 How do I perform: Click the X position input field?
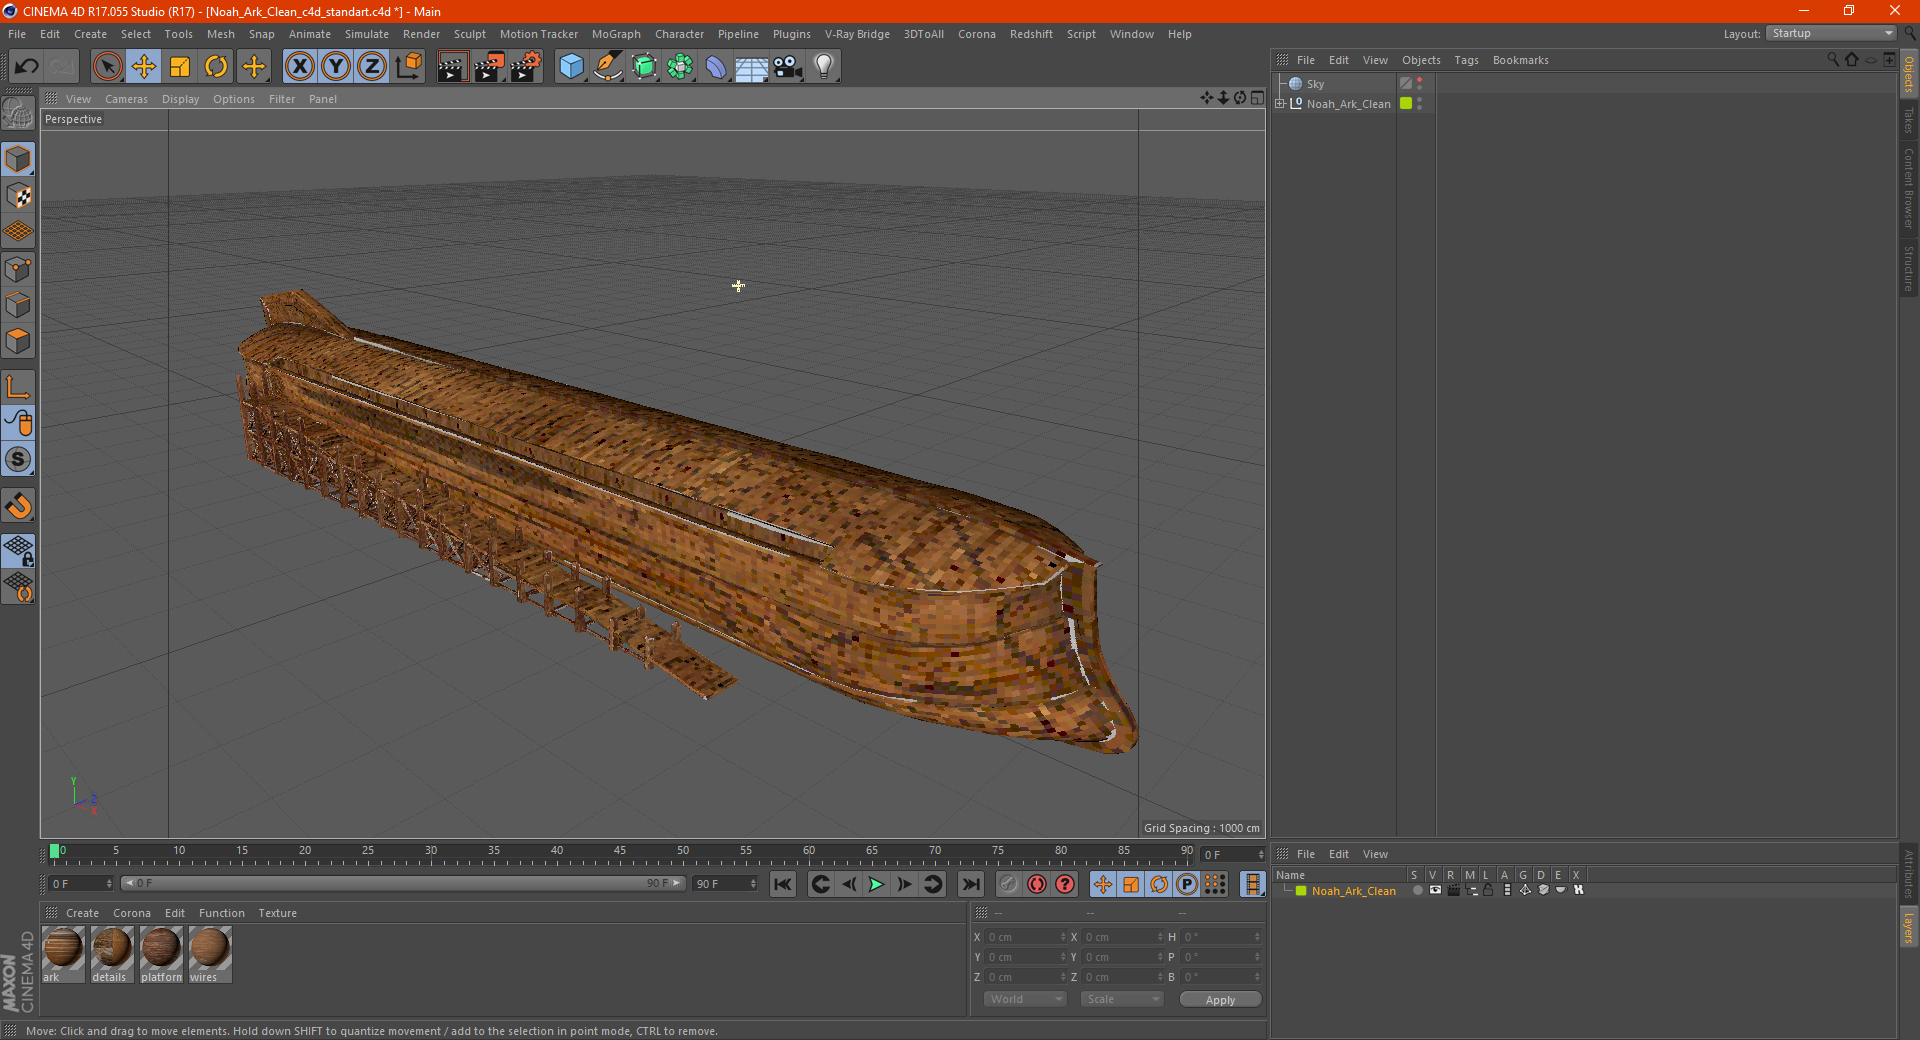tap(1027, 937)
